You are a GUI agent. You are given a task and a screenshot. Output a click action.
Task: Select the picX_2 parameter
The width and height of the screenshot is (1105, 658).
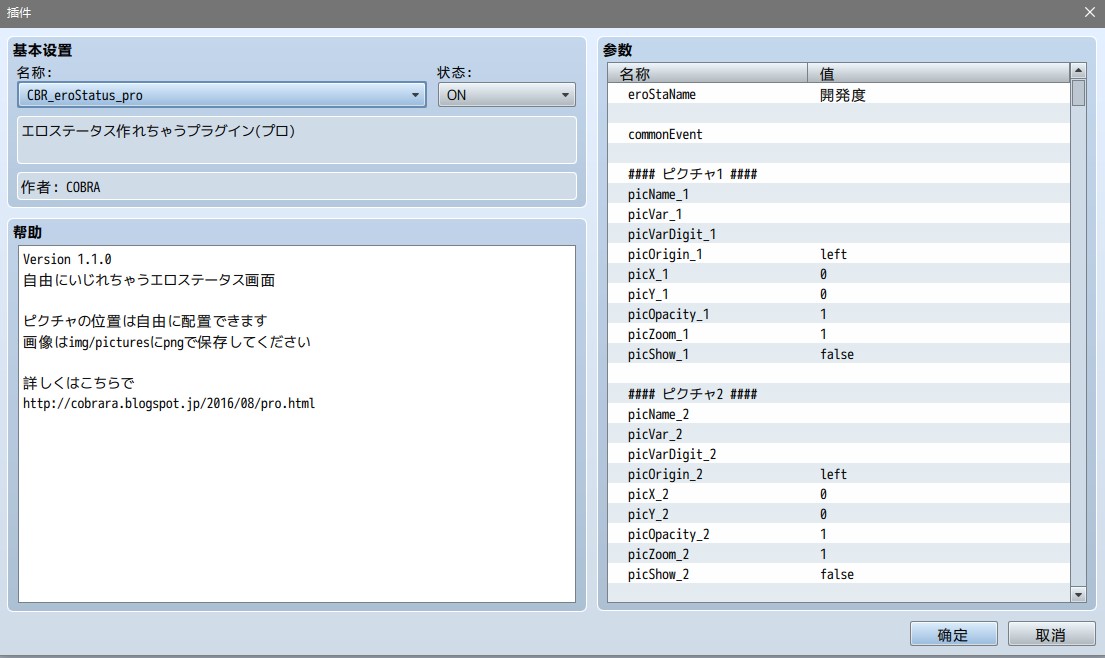839,494
